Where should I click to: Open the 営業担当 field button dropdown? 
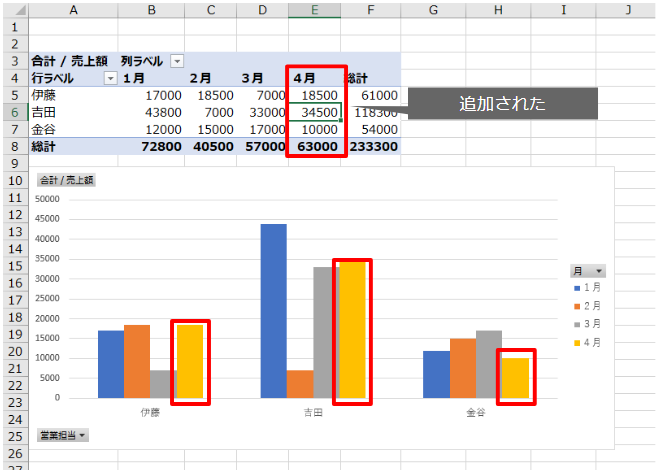pyautogui.click(x=63, y=435)
